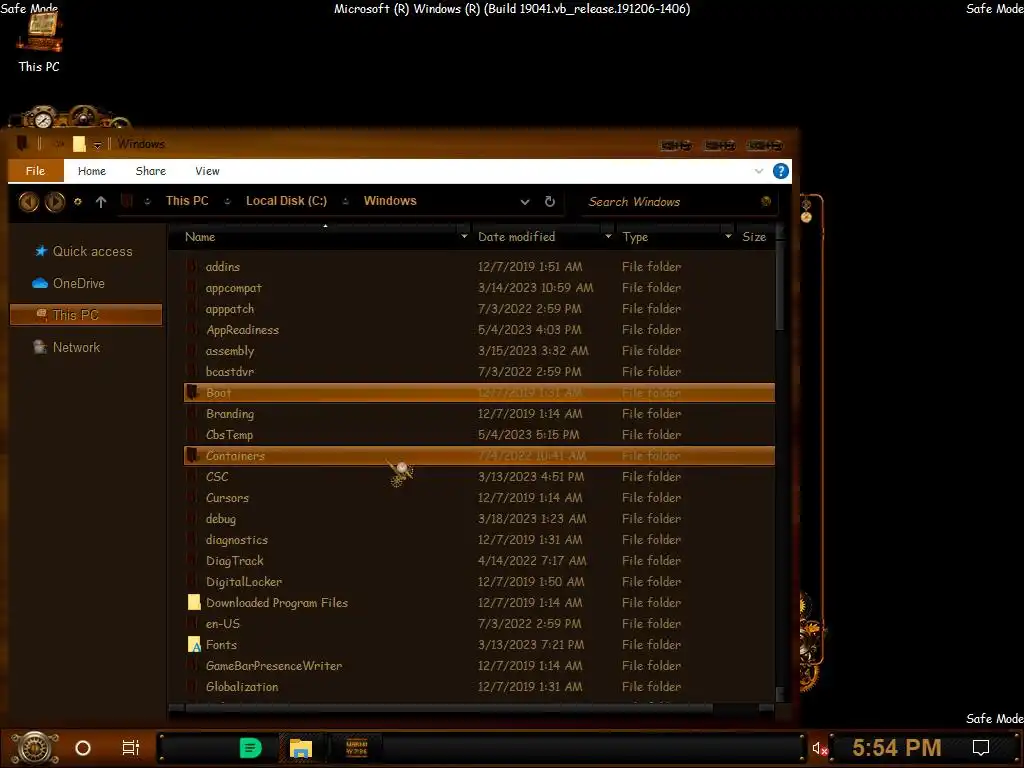Select Network in navigation pane

(x=86, y=347)
